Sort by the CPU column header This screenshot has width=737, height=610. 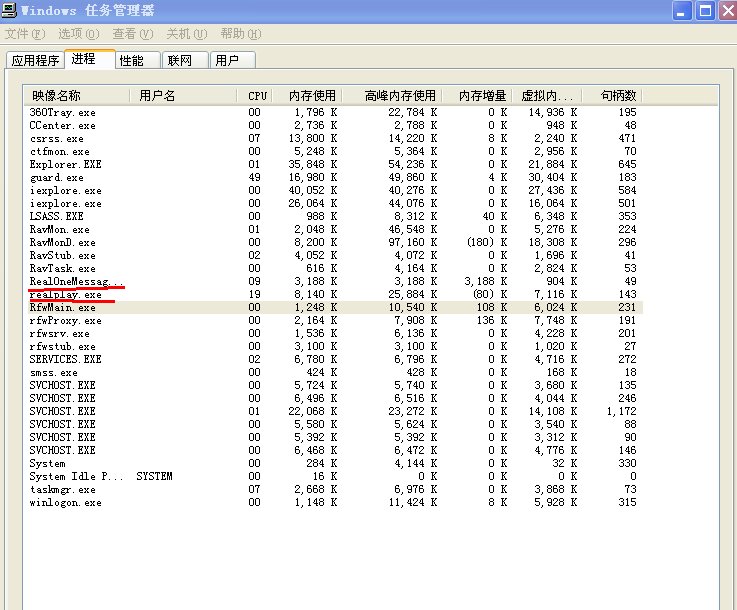pos(257,95)
